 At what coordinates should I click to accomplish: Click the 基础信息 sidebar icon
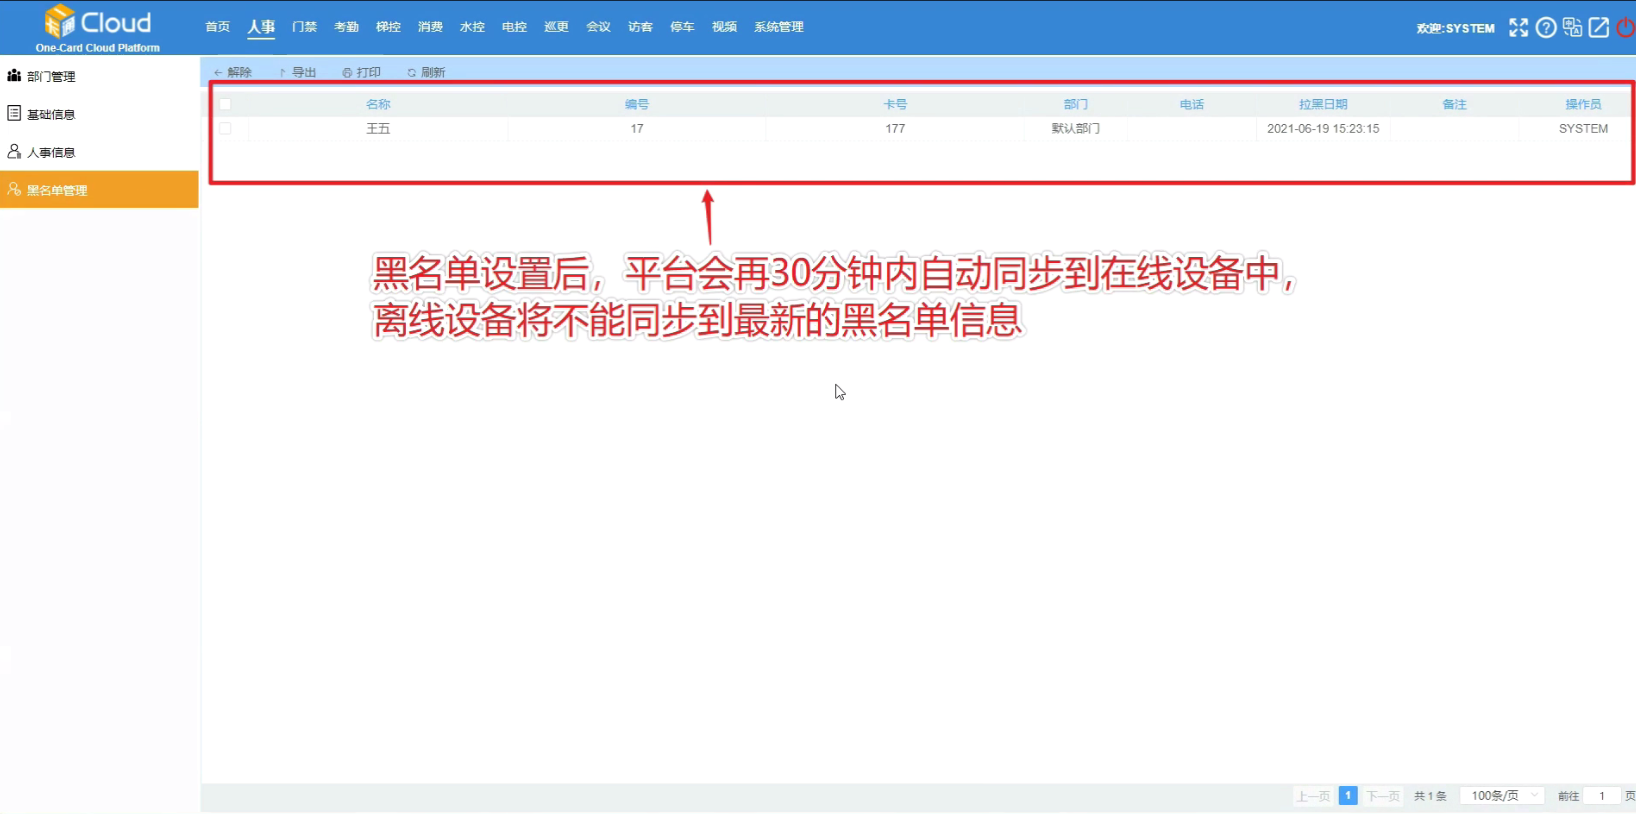click(x=14, y=114)
